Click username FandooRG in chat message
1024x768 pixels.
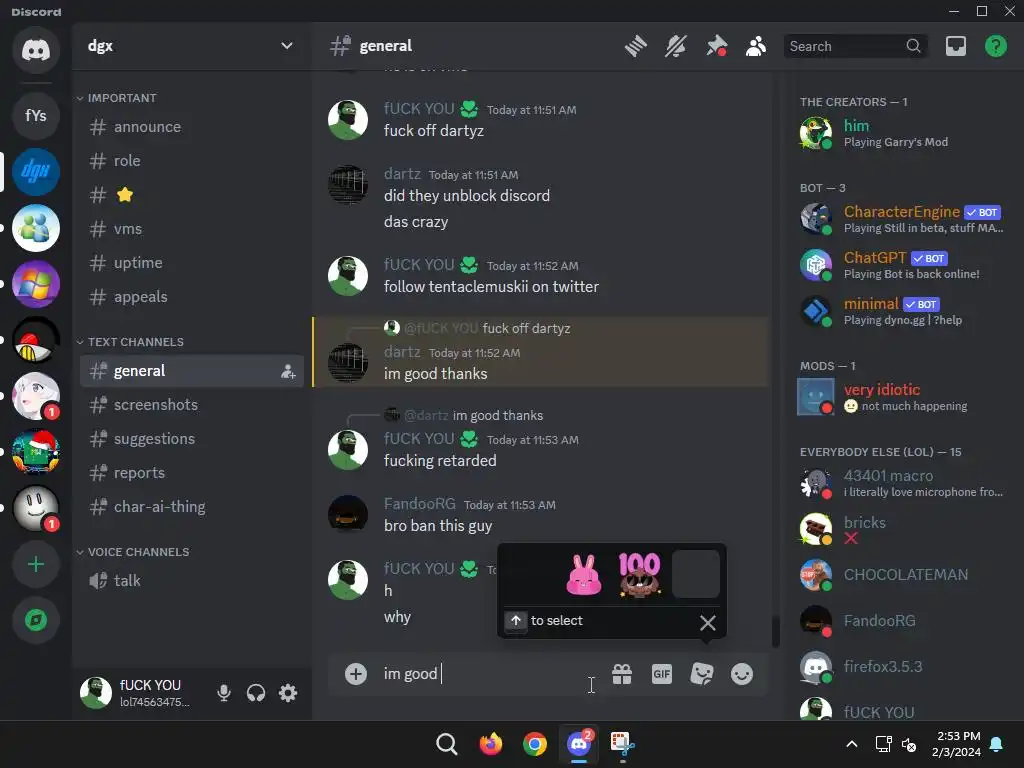pyautogui.click(x=419, y=504)
